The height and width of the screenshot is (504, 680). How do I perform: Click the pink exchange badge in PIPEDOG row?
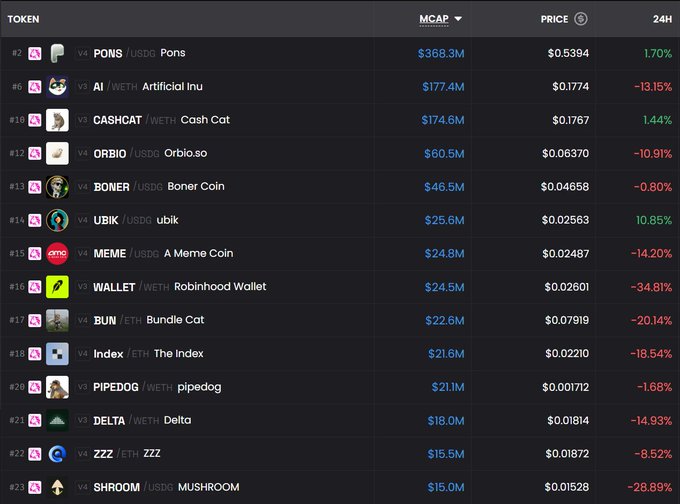click(35, 387)
